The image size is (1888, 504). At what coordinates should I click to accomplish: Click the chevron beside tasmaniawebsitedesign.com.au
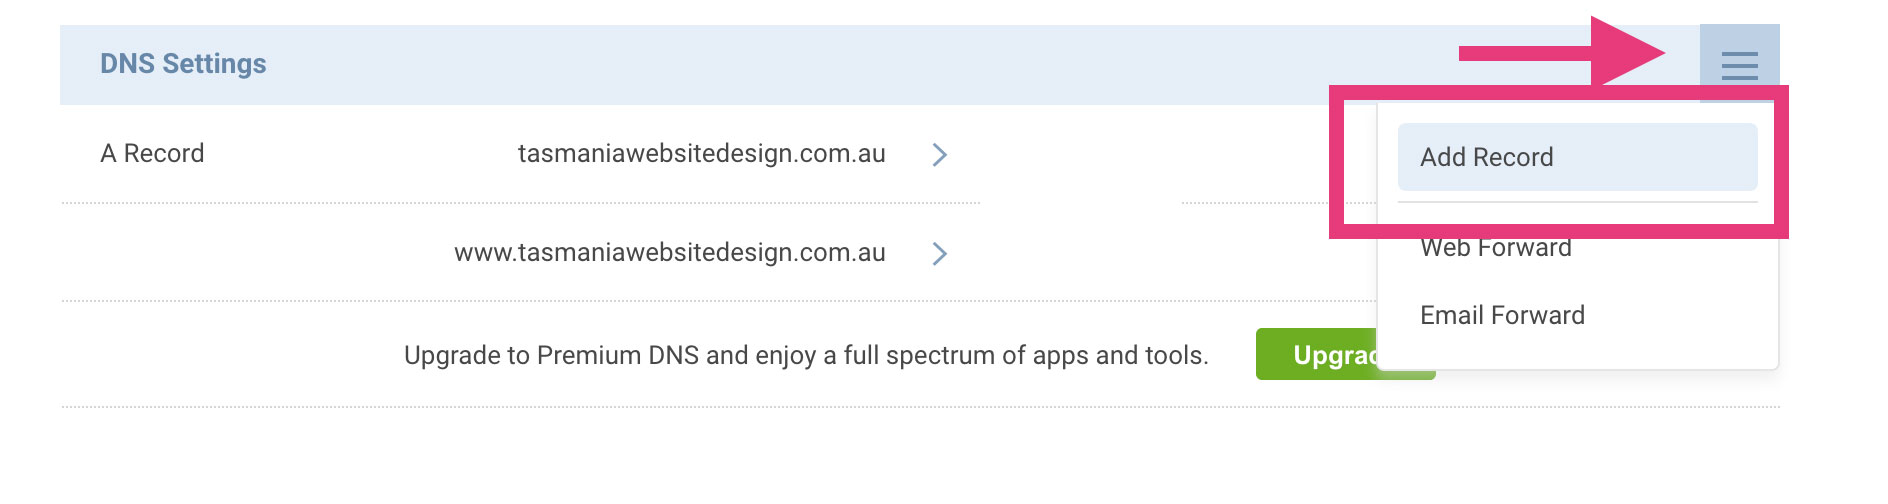click(939, 155)
